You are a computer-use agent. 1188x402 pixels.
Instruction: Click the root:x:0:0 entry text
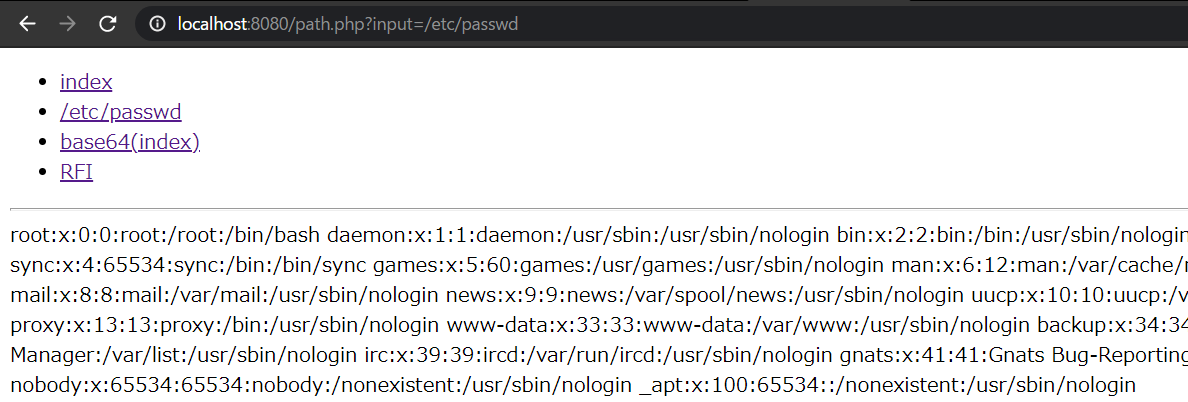click(x=166, y=235)
